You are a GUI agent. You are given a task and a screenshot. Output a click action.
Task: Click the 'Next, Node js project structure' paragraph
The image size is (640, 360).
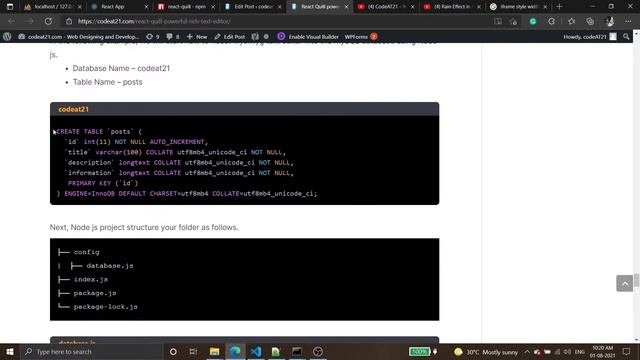(144, 227)
